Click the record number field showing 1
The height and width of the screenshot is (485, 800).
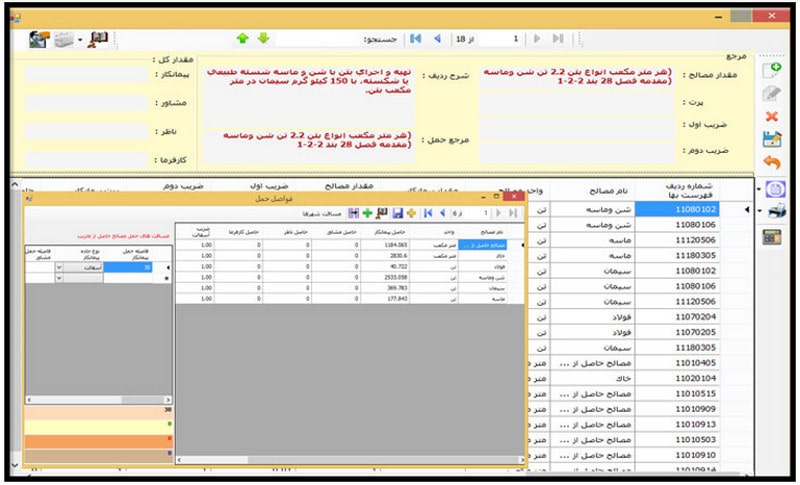500,39
